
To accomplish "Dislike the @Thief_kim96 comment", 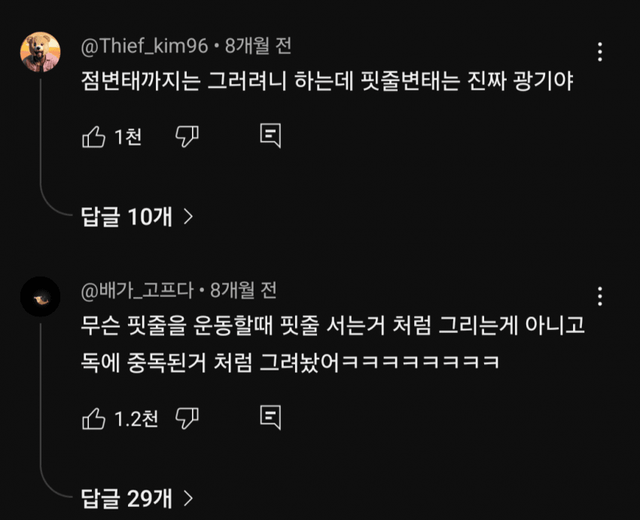I will (x=187, y=137).
